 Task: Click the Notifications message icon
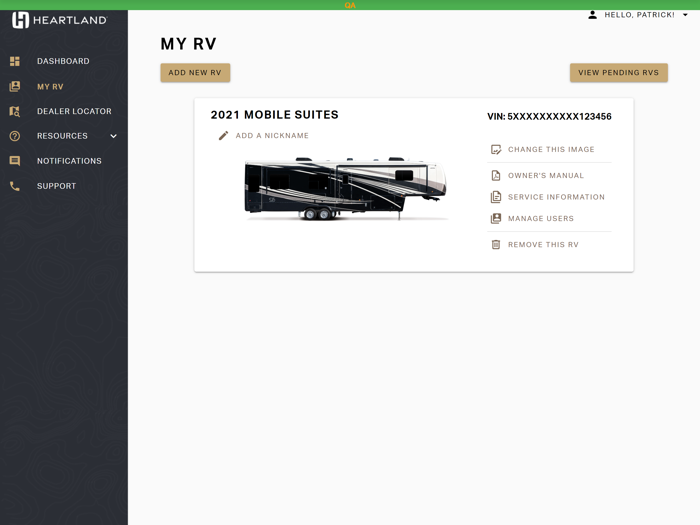(15, 161)
